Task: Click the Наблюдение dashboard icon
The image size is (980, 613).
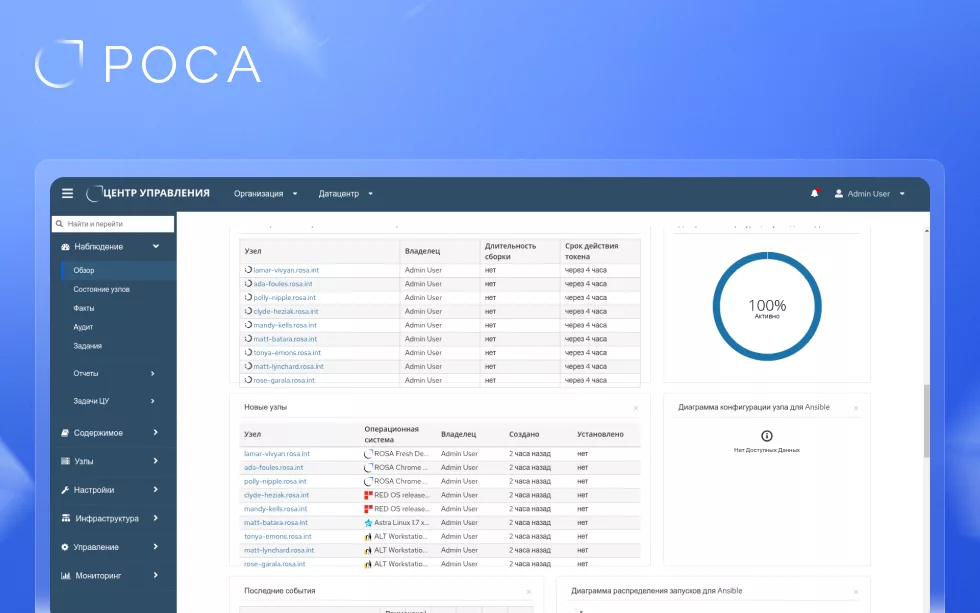Action: [x=65, y=247]
